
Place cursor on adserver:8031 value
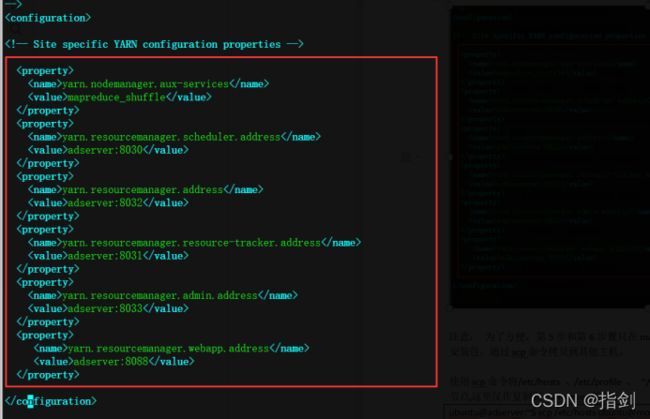(x=105, y=256)
